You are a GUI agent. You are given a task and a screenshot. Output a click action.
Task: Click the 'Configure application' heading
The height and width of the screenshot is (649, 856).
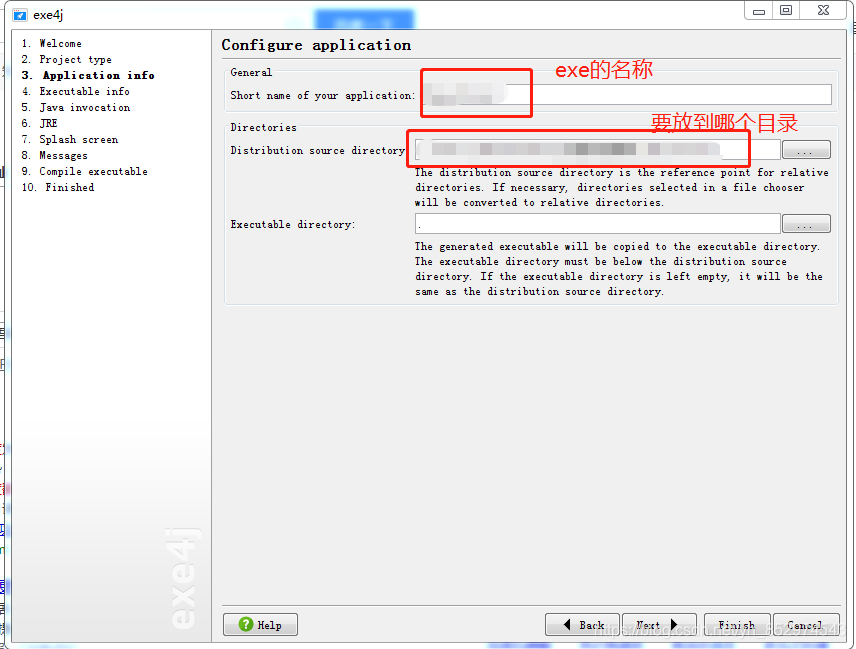tap(316, 45)
